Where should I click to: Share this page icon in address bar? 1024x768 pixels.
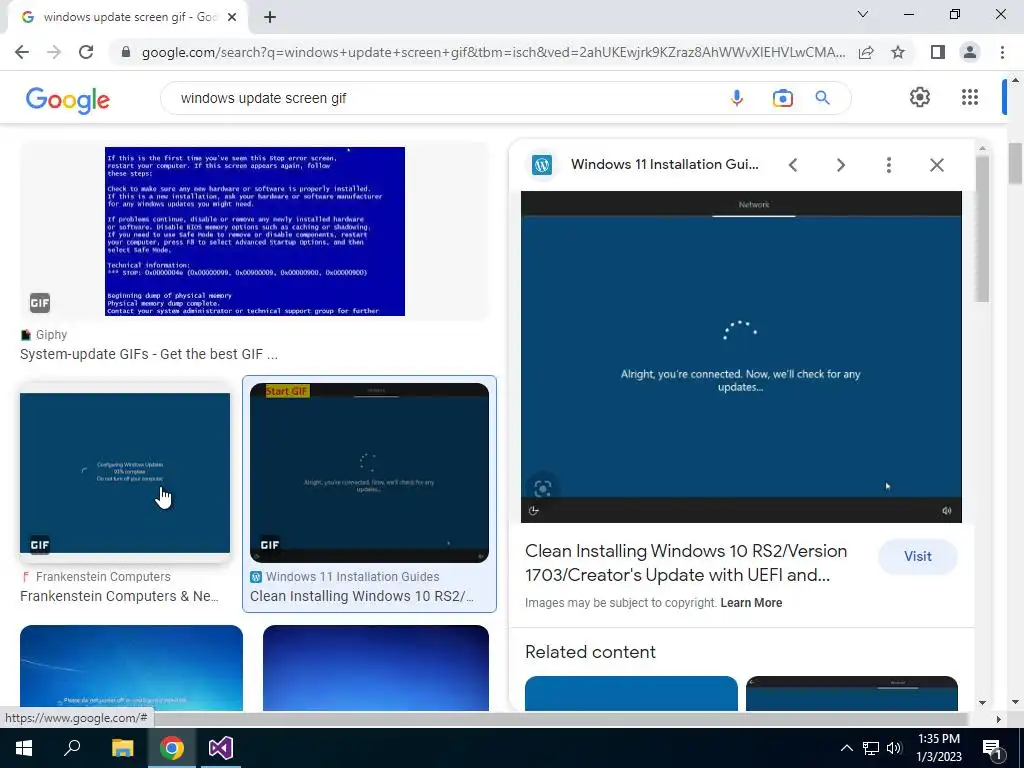[866, 52]
